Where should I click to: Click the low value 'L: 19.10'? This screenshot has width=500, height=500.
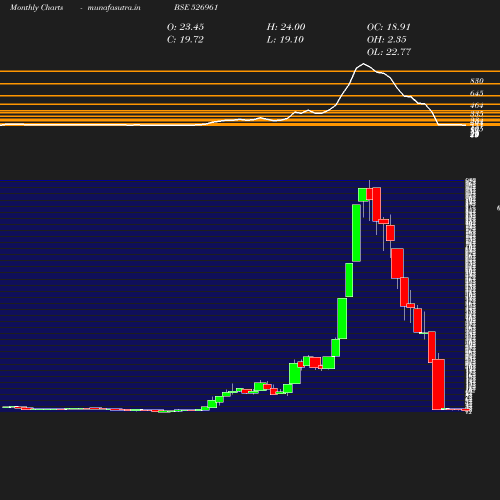tap(285, 40)
